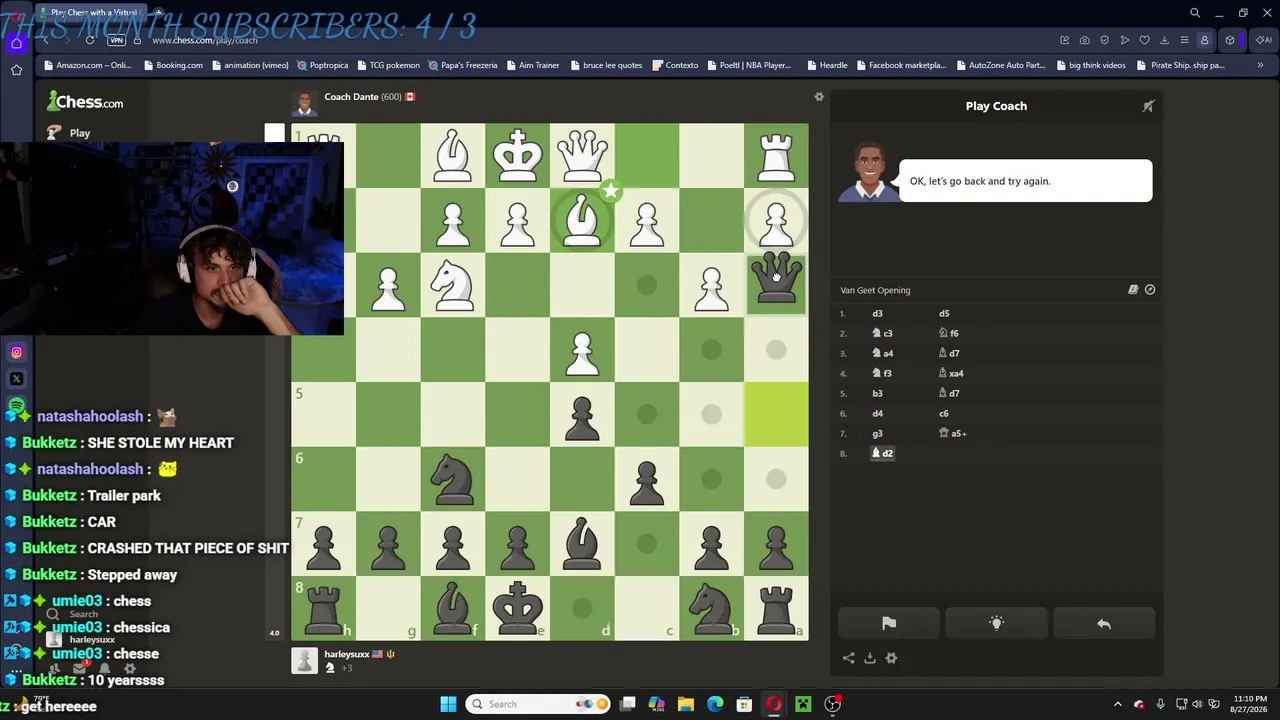Open big think videos bookmark

coord(1090,66)
